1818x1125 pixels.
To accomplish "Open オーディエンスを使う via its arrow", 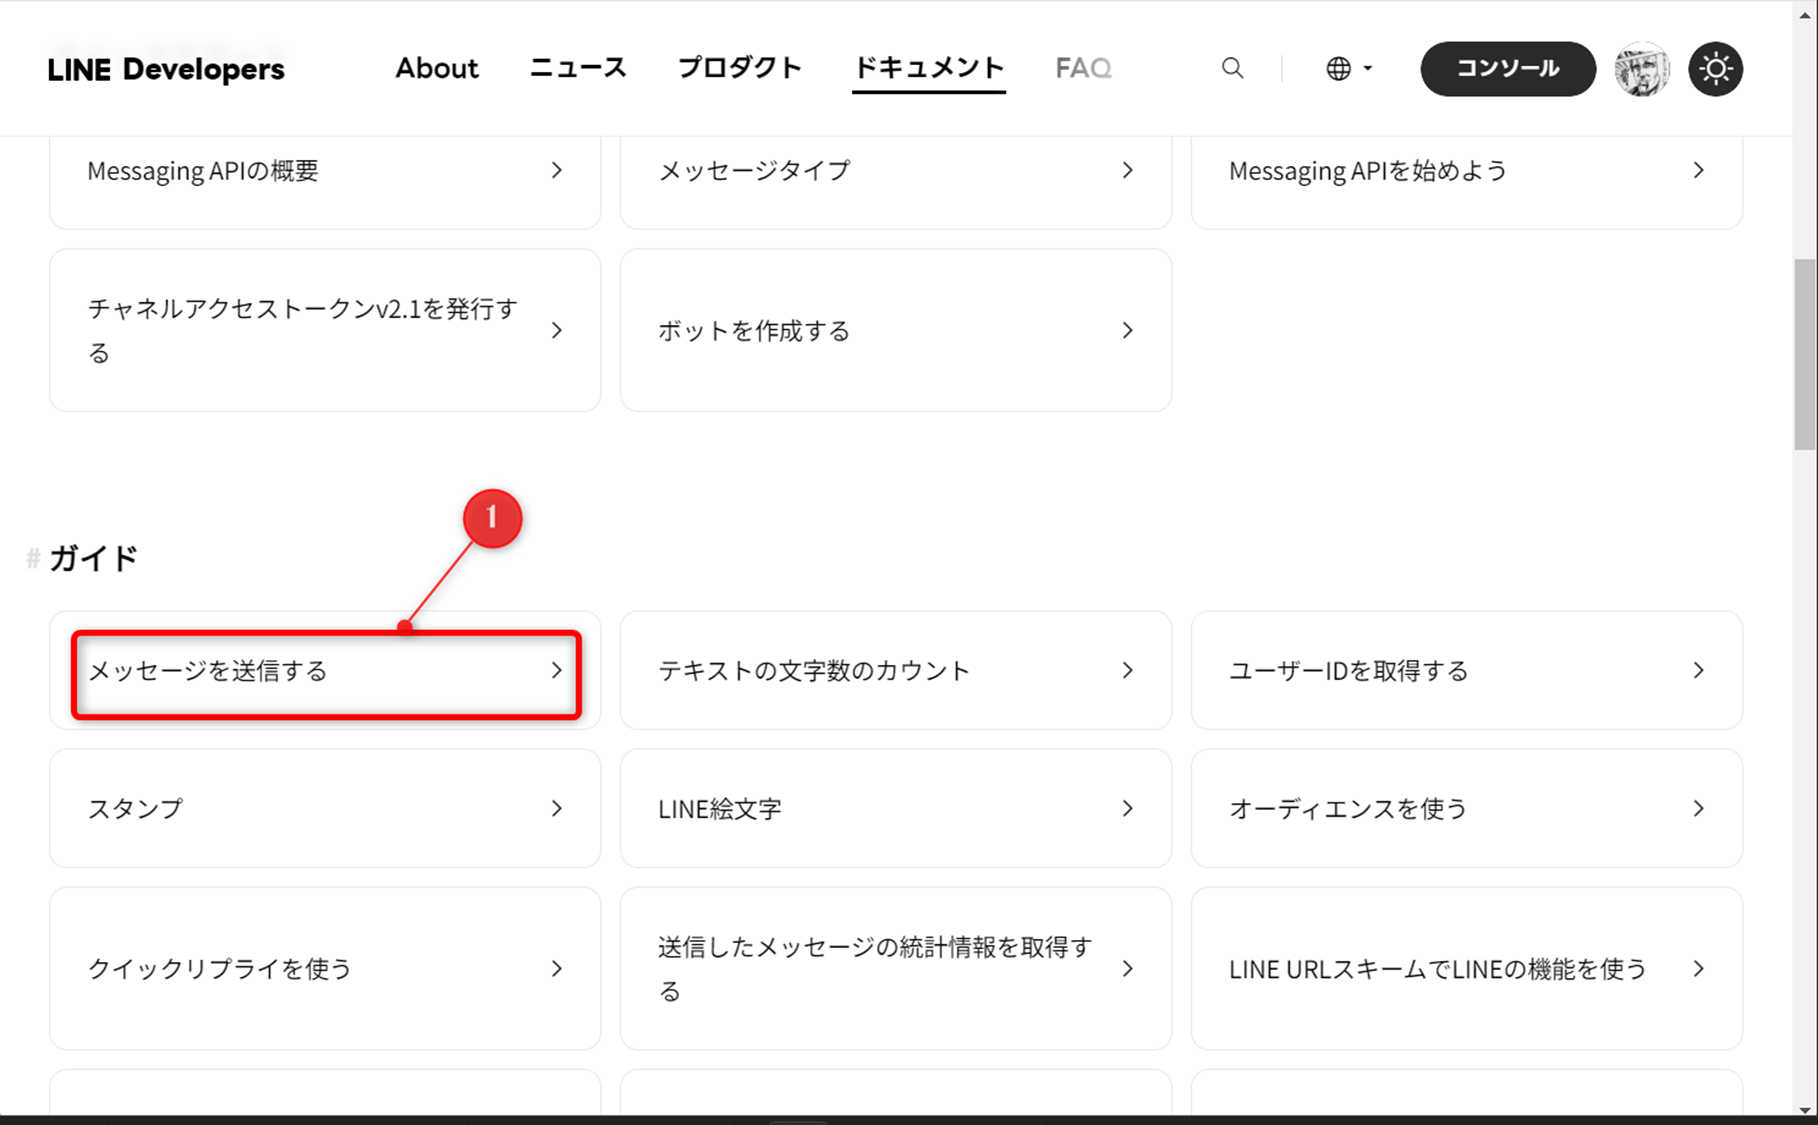I will point(1699,808).
